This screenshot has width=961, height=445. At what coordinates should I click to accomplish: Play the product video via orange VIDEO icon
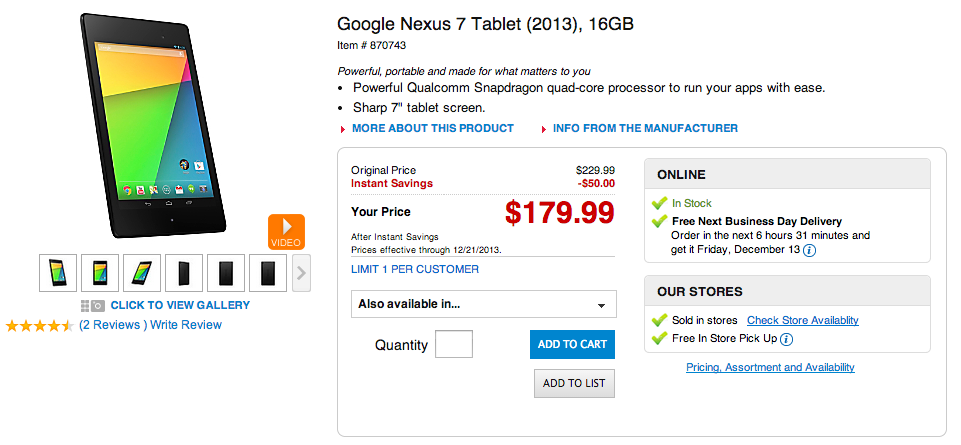(286, 232)
